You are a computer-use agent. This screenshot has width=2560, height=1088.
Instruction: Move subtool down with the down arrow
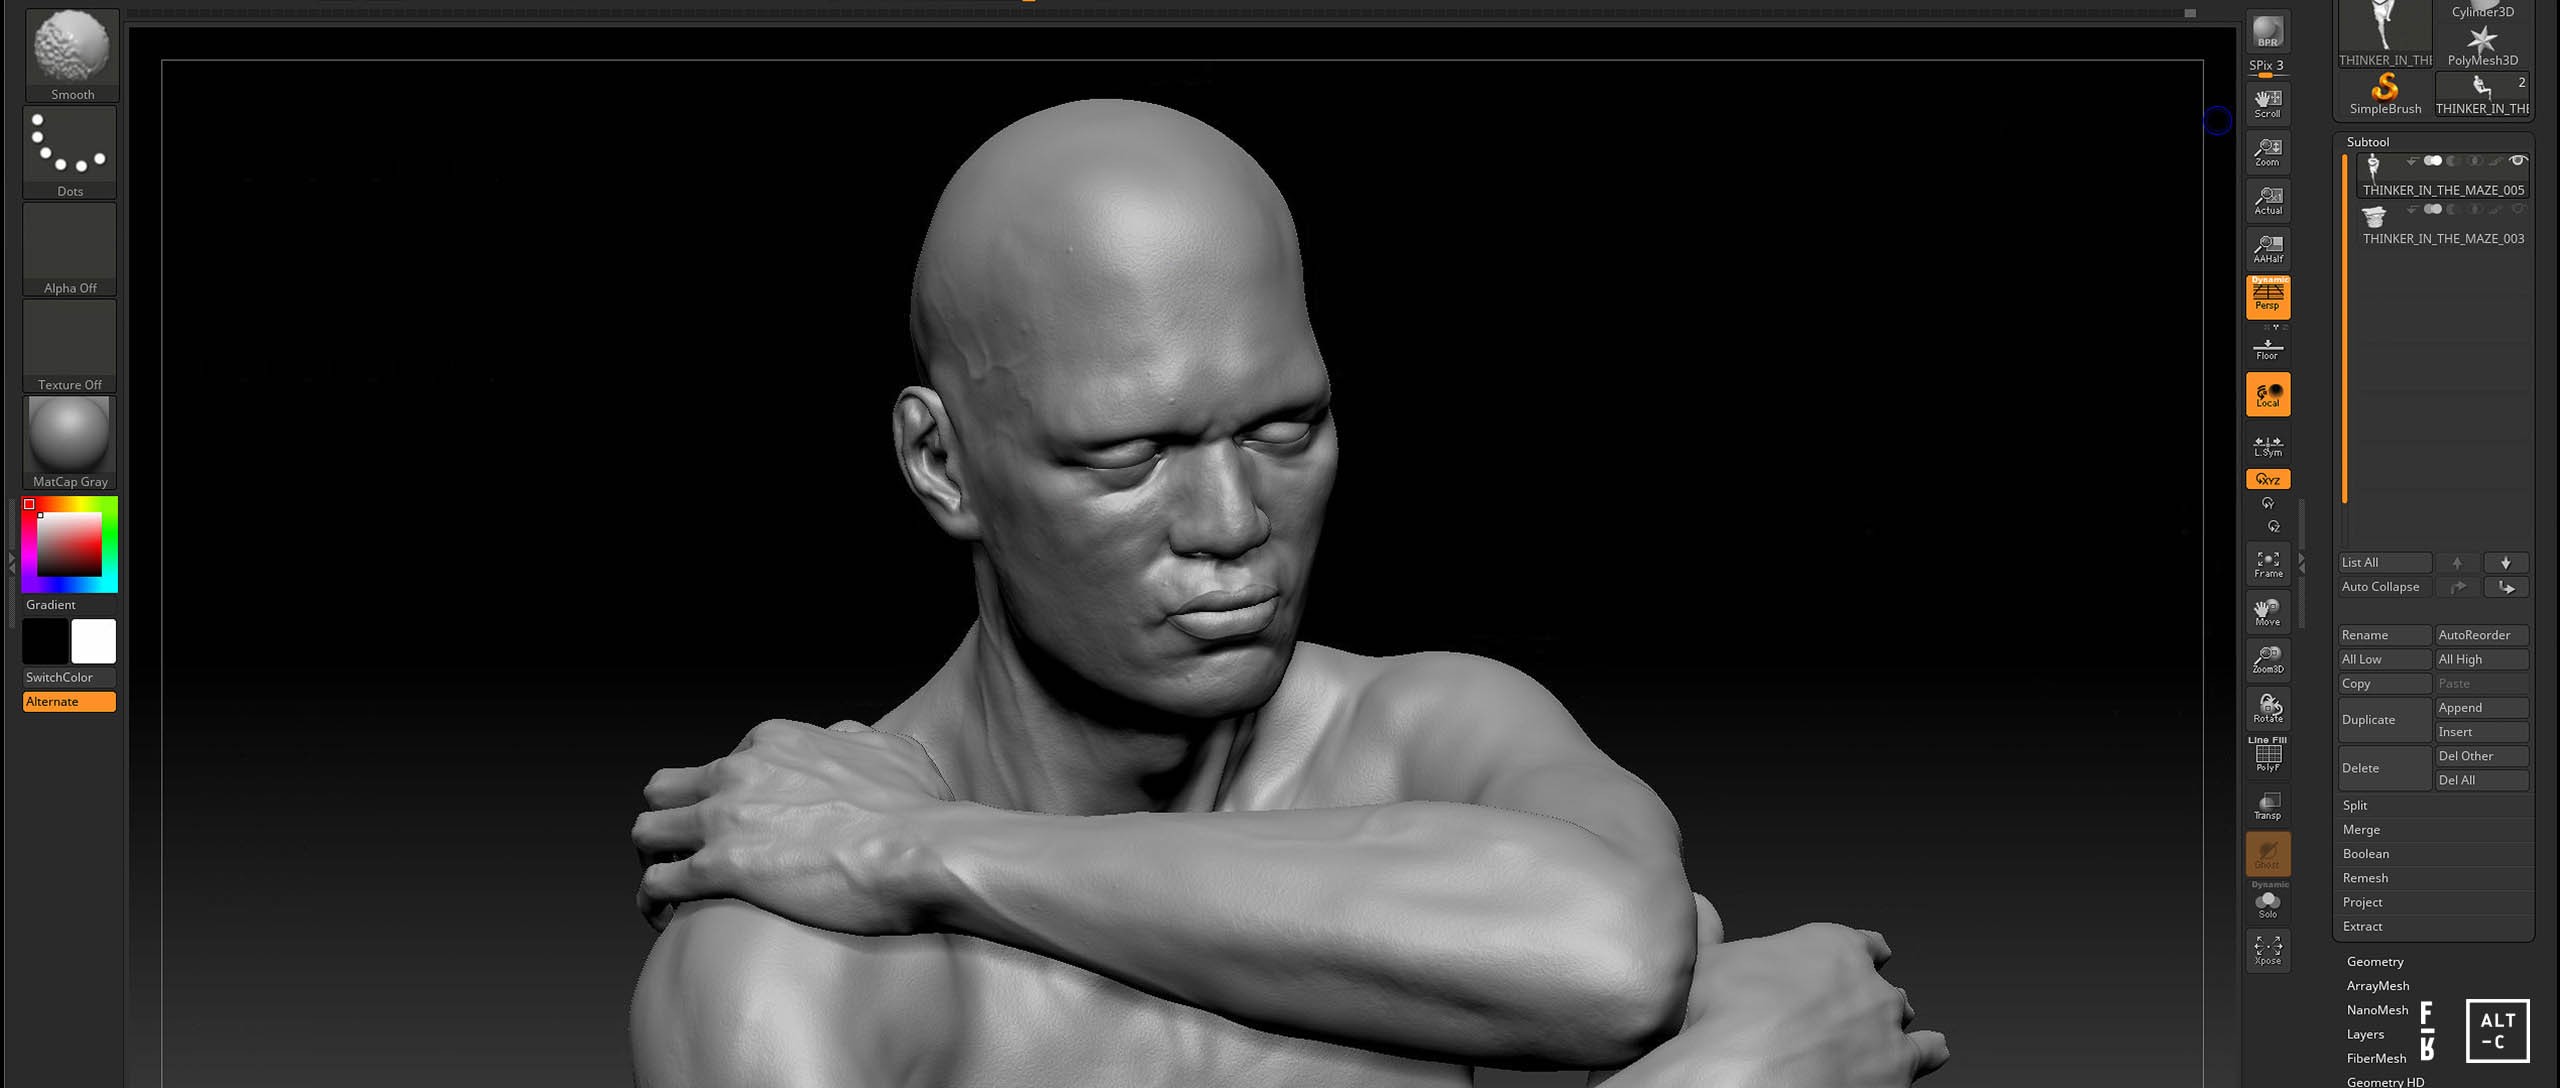(x=2506, y=563)
